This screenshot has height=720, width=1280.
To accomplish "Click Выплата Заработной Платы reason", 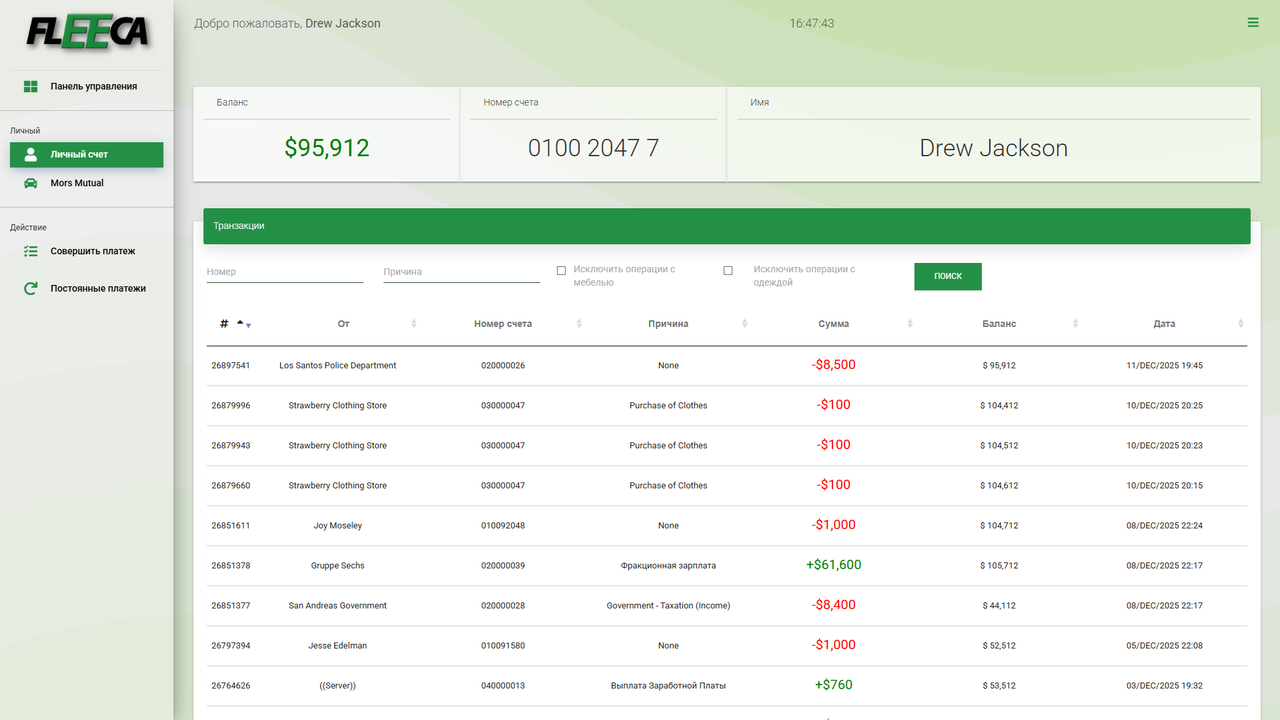I will tap(668, 686).
